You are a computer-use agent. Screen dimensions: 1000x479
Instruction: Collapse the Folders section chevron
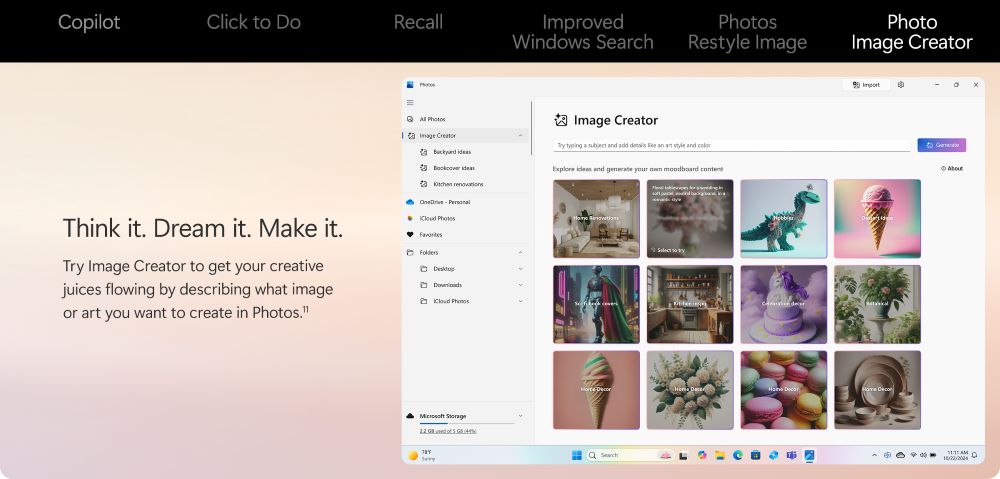[520, 252]
